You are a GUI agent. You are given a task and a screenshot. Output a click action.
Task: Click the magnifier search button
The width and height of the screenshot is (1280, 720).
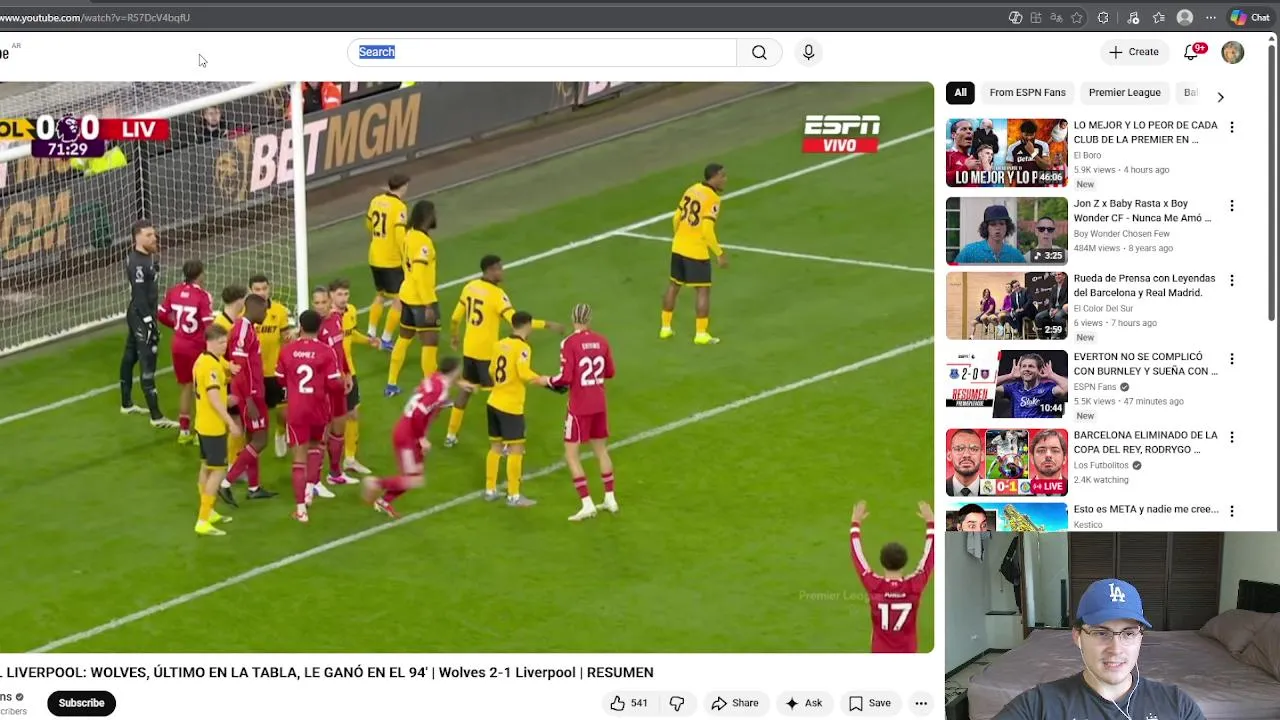click(759, 52)
